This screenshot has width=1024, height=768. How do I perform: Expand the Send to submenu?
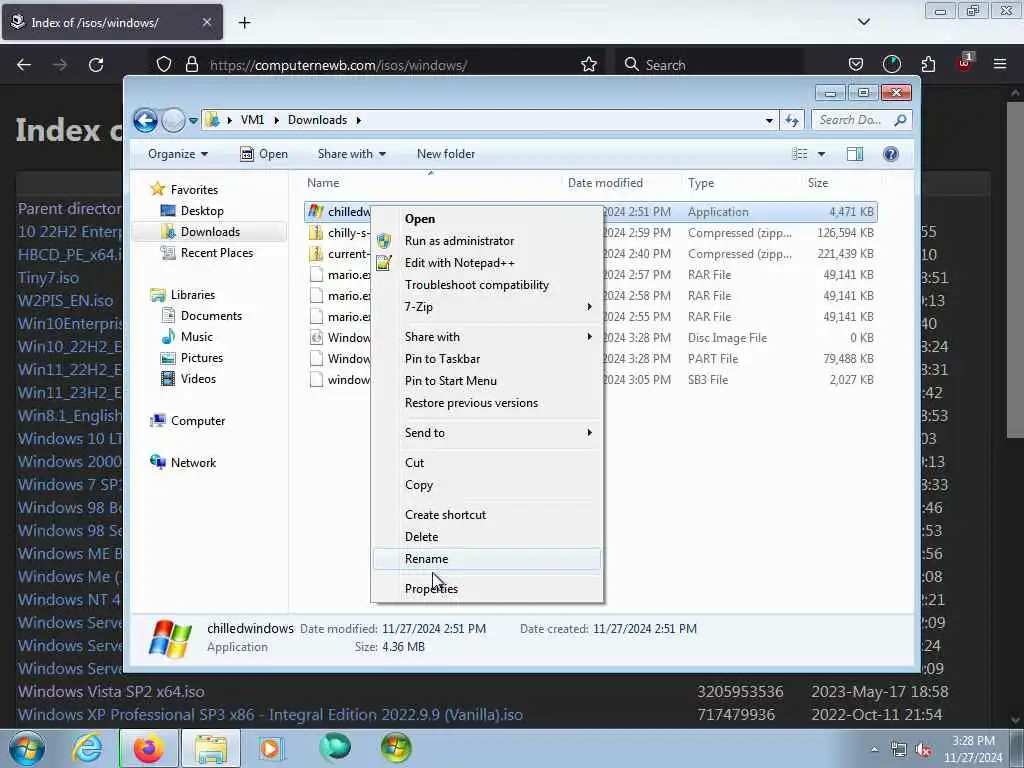(x=487, y=433)
